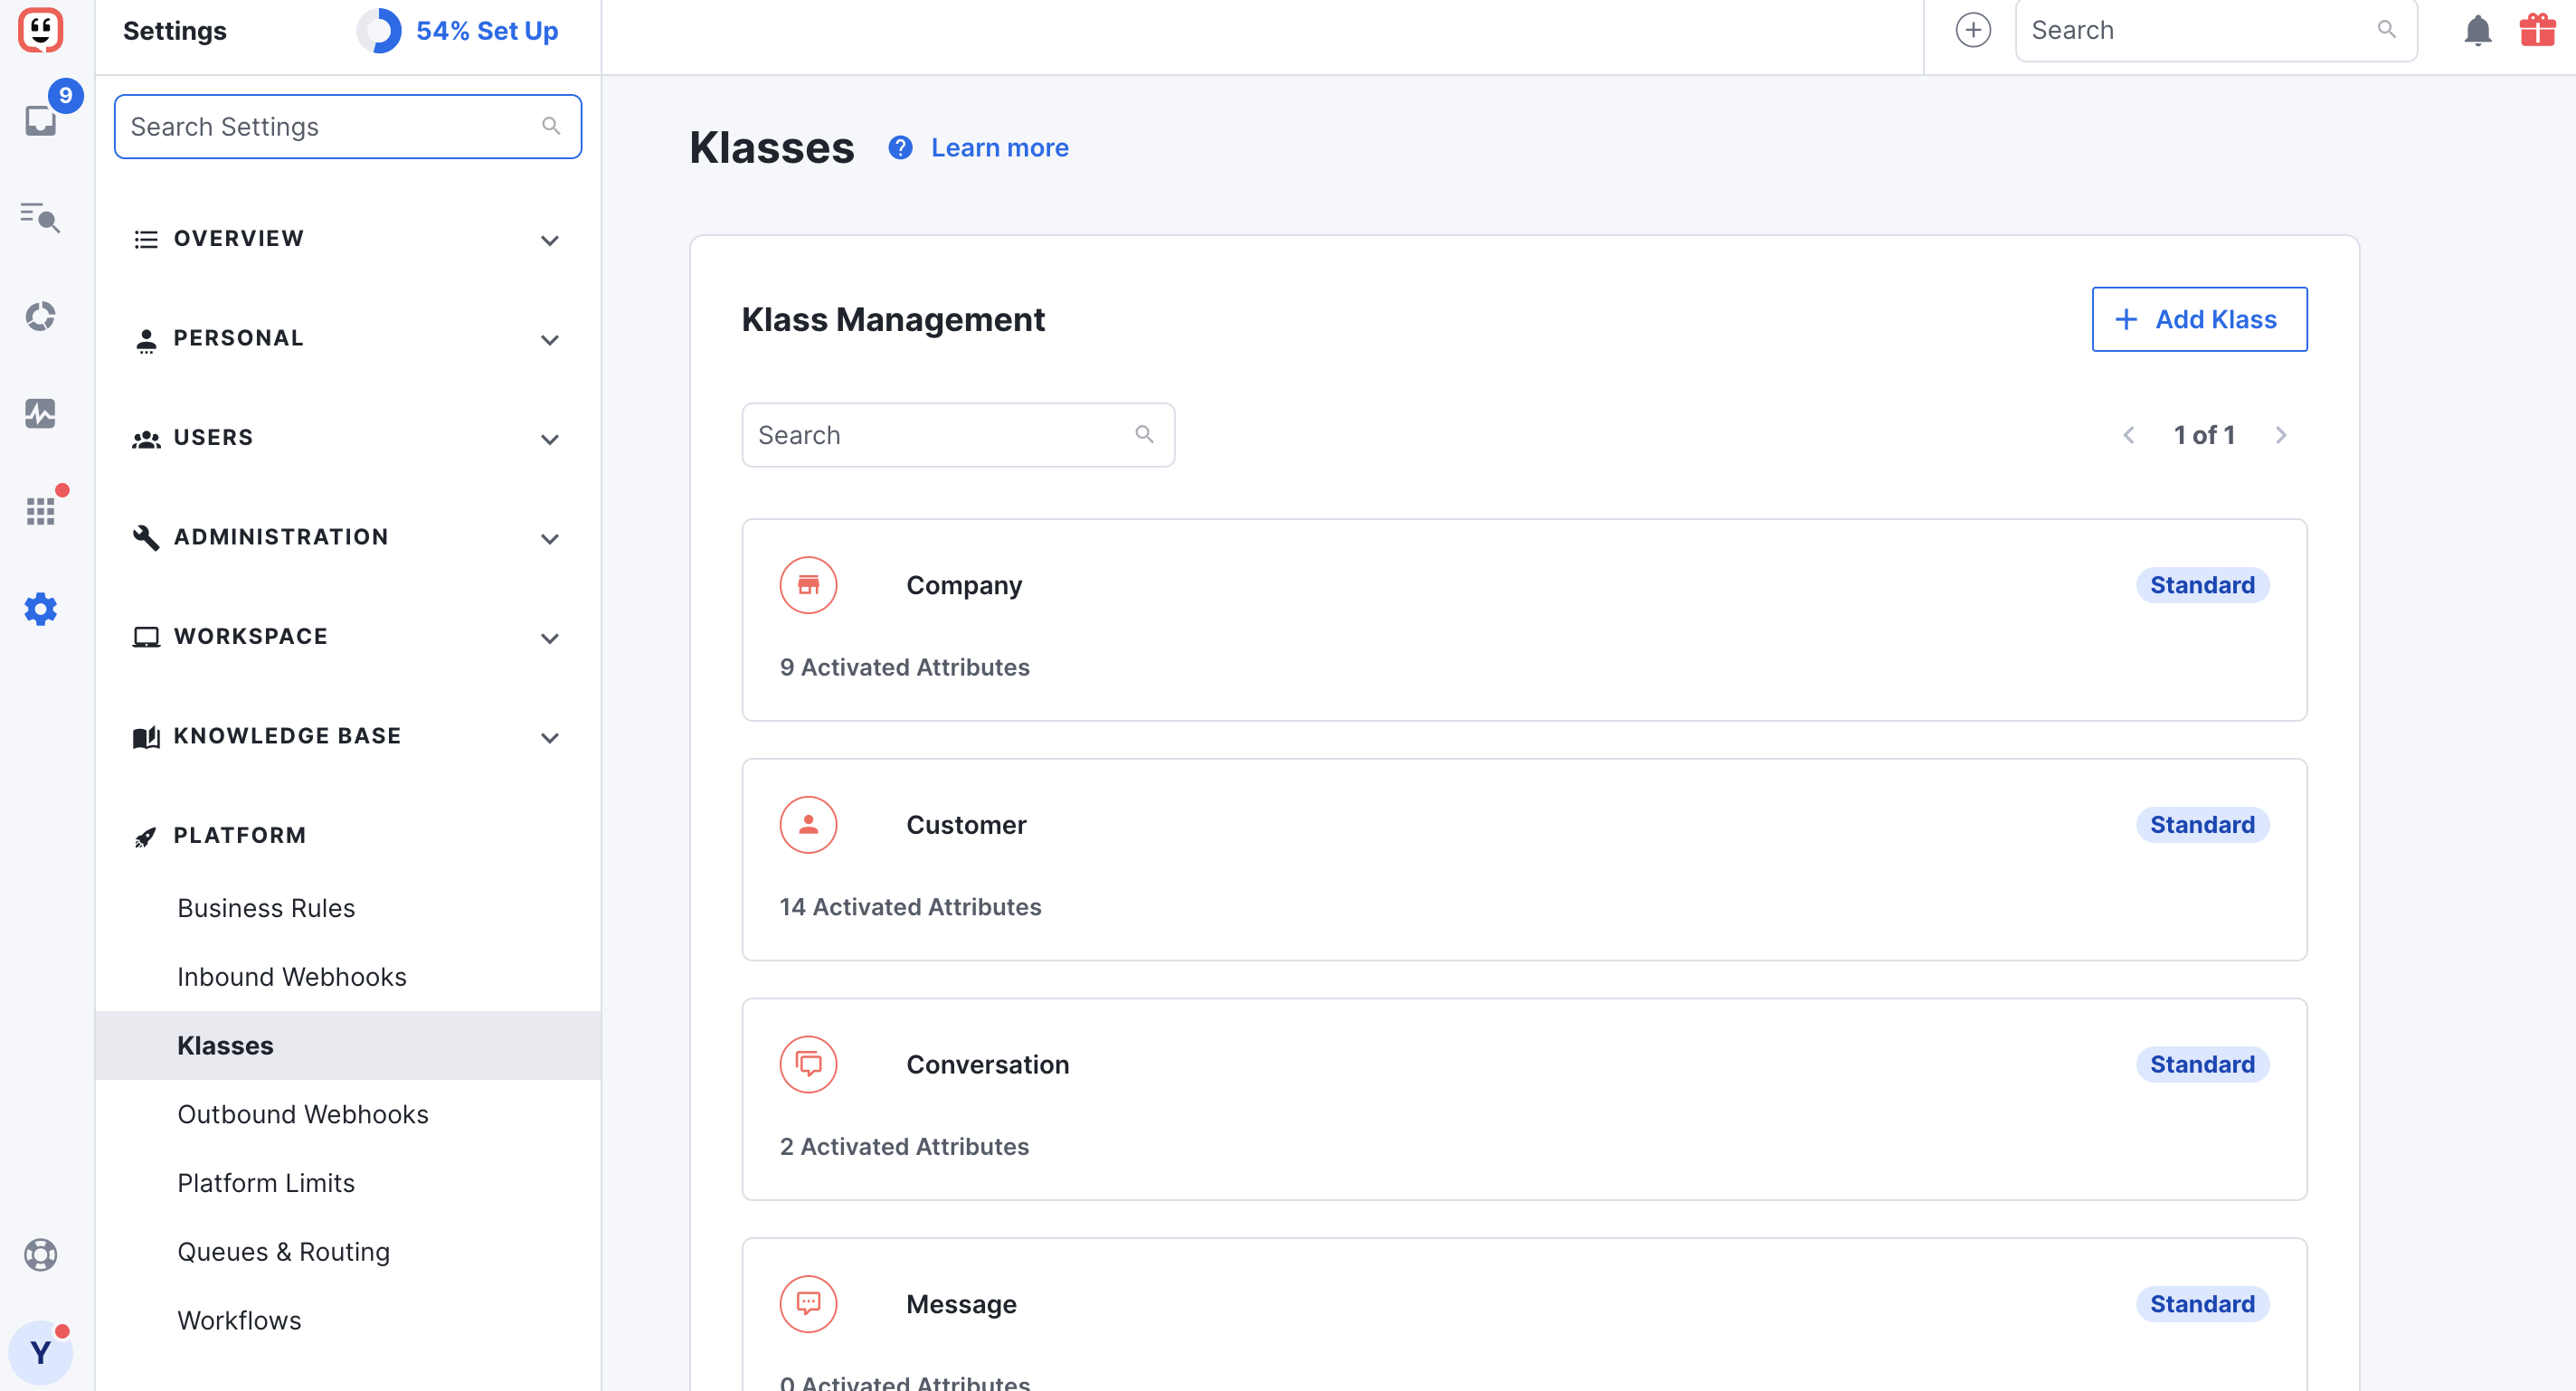Open the Company klass card
The width and height of the screenshot is (2576, 1391).
[x=1524, y=620]
